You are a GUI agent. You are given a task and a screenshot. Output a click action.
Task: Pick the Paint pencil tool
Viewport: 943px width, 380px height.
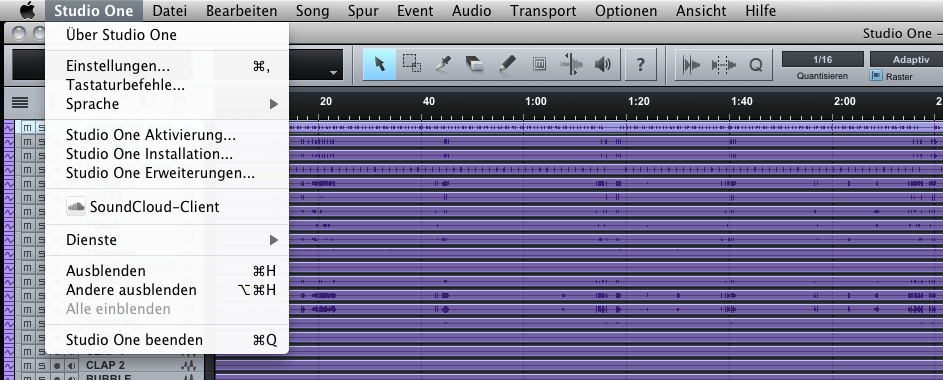click(508, 64)
